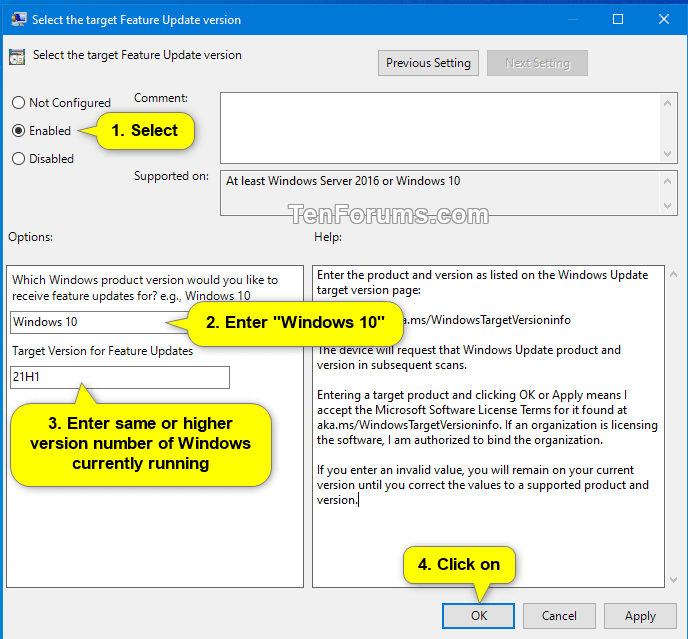
Task: Click the title bar policy icon
Action: tap(19, 19)
